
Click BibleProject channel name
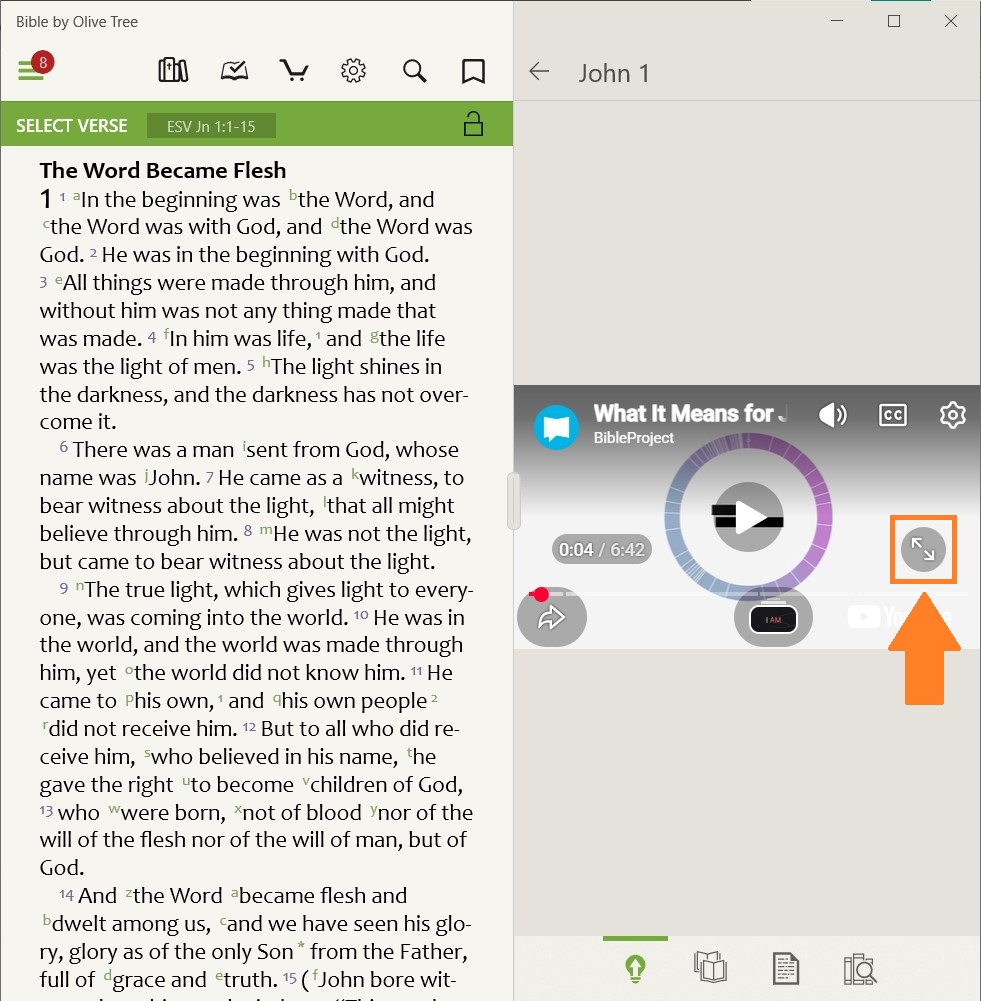633,437
